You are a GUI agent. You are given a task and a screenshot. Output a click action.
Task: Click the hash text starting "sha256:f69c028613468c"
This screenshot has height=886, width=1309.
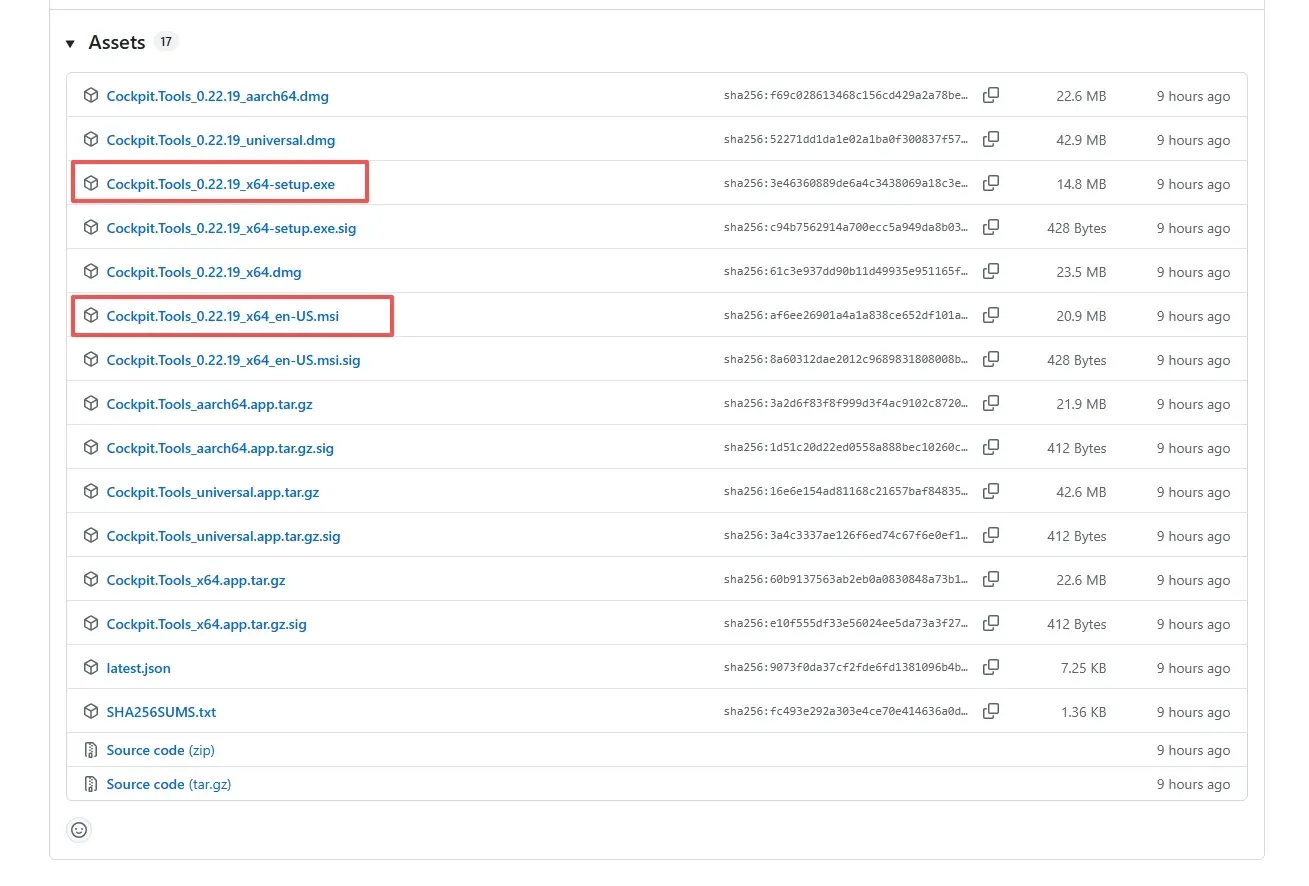pyautogui.click(x=846, y=97)
